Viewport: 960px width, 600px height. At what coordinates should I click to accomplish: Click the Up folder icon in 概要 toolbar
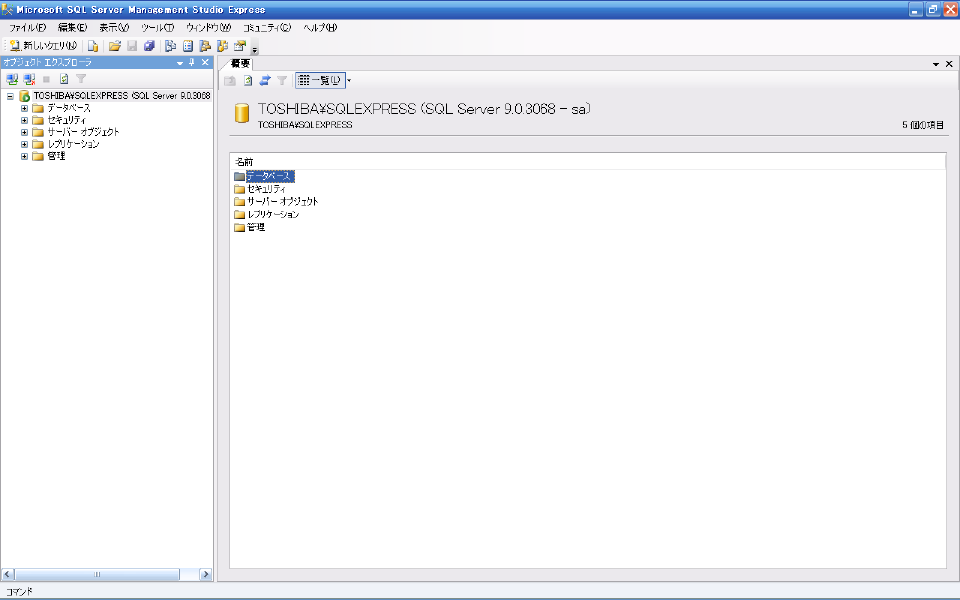[x=230, y=80]
